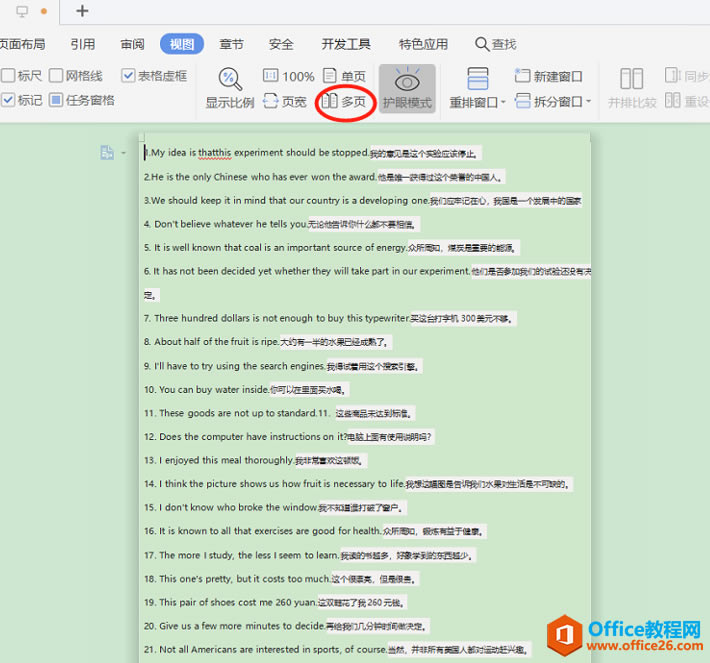The height and width of the screenshot is (663, 710).
Task: Click line 'We should keep it in mind'
Action: click(x=363, y=201)
